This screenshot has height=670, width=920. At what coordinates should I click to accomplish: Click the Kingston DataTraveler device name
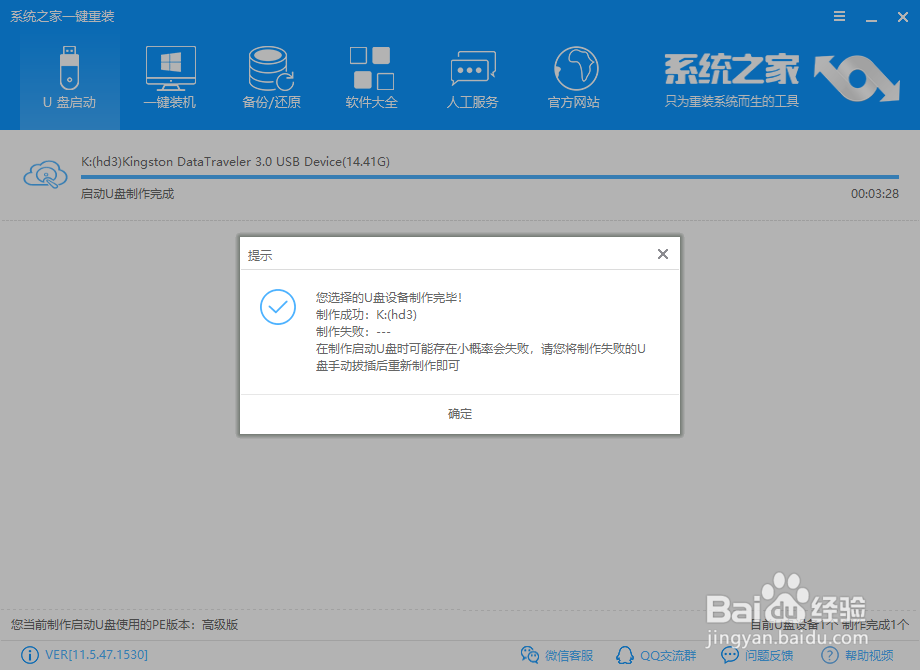(235, 161)
